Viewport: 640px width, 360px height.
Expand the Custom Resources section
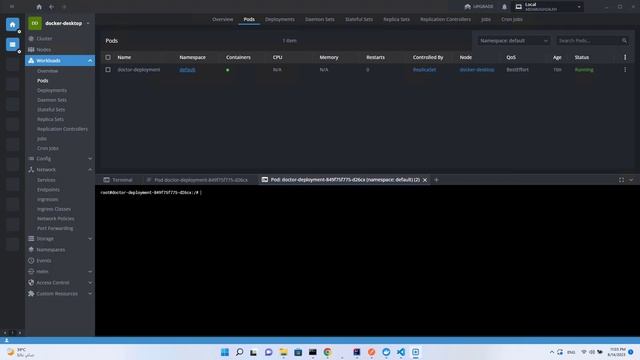pyautogui.click(x=90, y=293)
